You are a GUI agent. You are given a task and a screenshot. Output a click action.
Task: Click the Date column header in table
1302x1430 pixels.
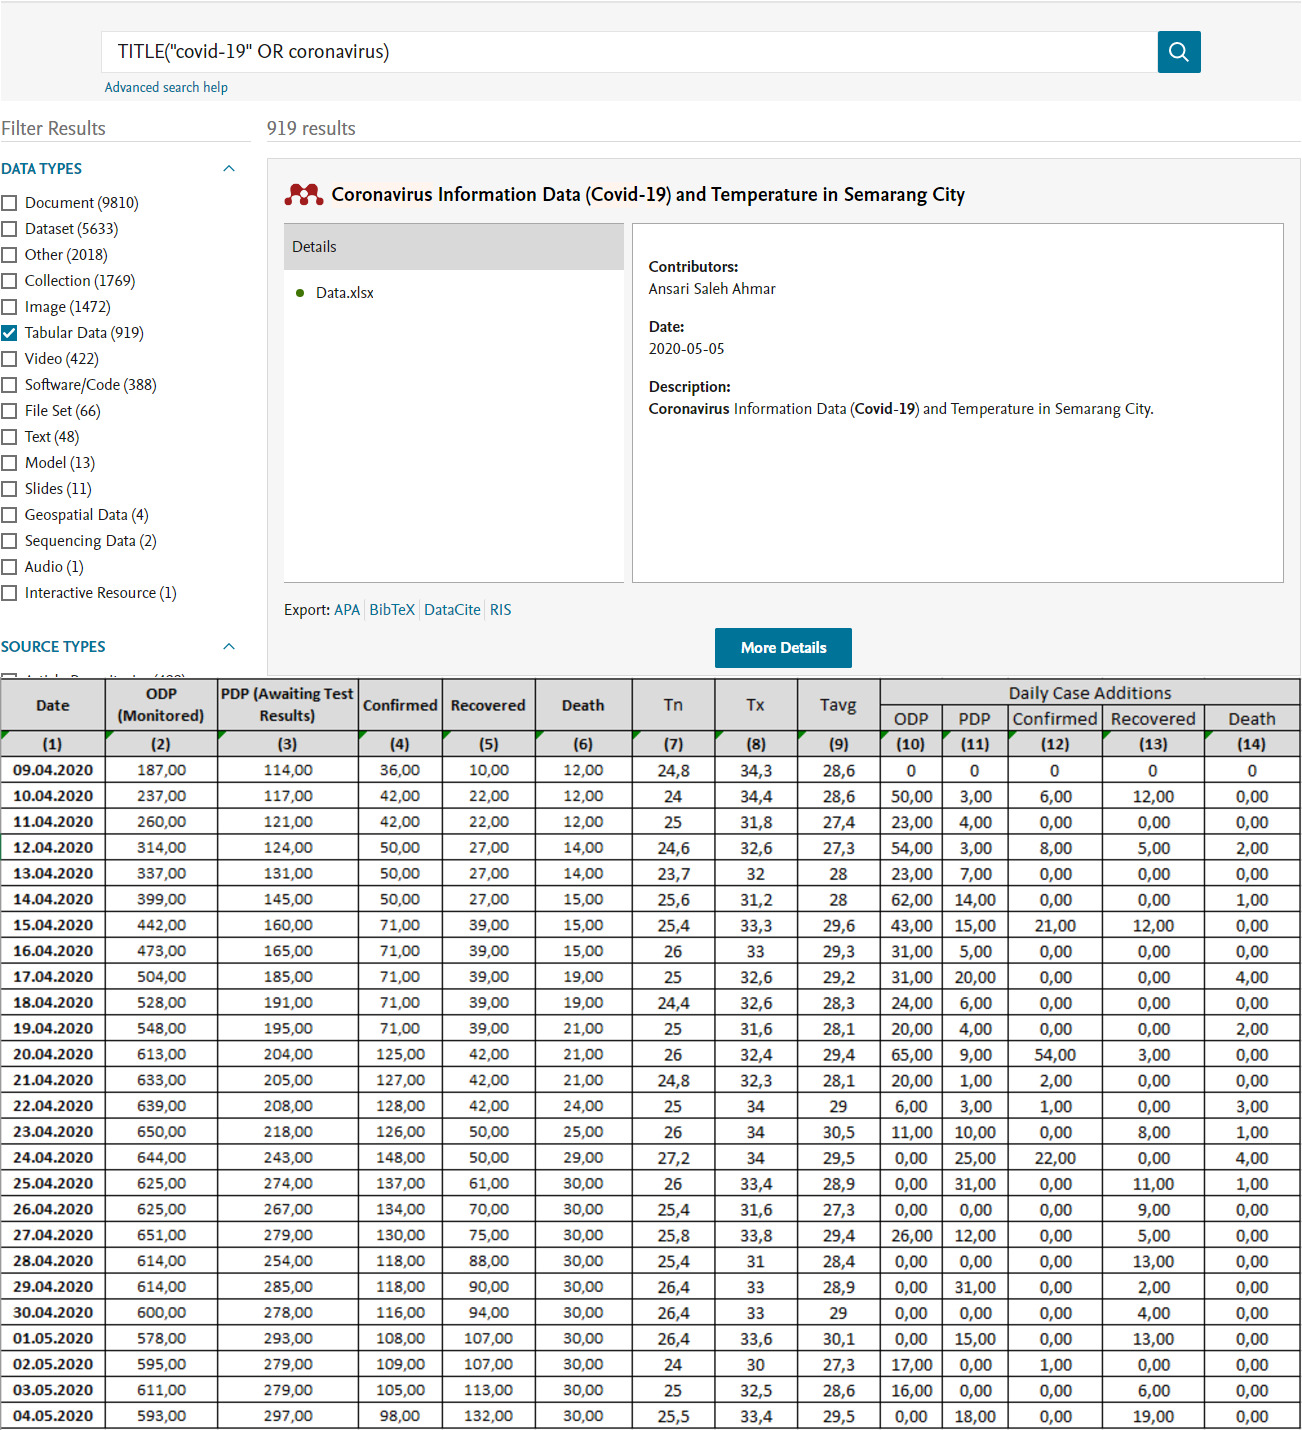tap(53, 705)
